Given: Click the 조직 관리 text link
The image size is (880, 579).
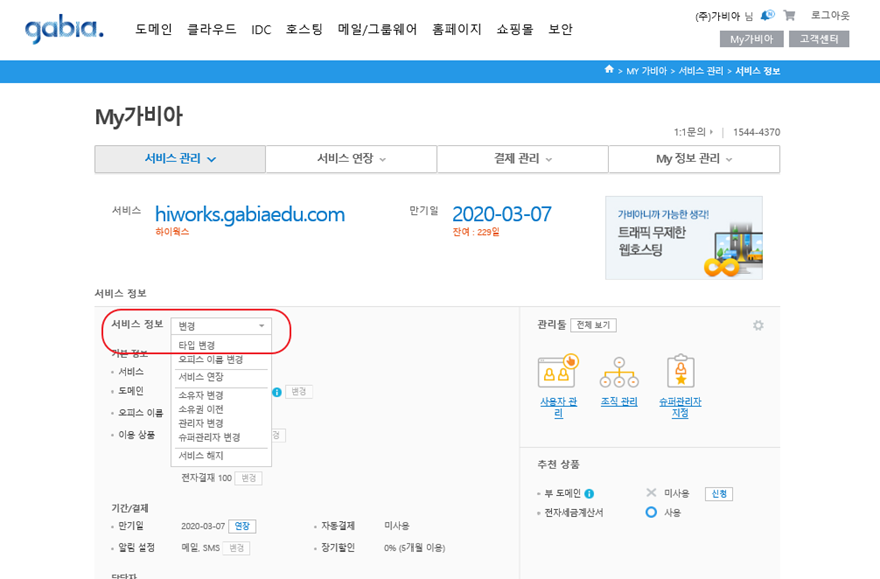Looking at the screenshot, I should pos(619,402).
